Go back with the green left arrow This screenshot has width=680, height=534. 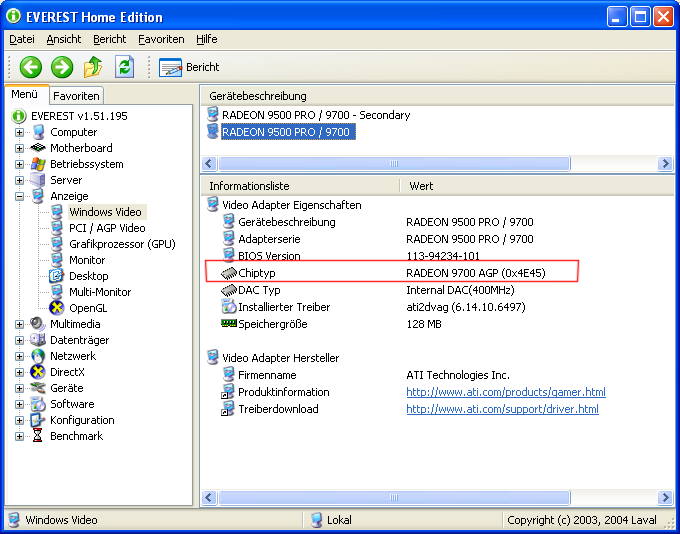coord(31,67)
